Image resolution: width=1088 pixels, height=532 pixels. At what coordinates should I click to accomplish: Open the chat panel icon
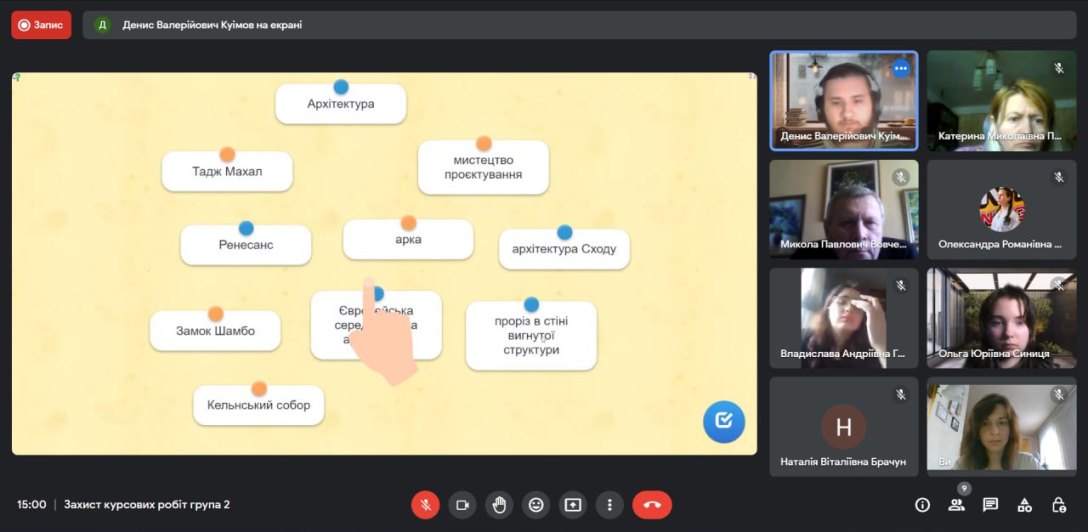click(x=990, y=505)
